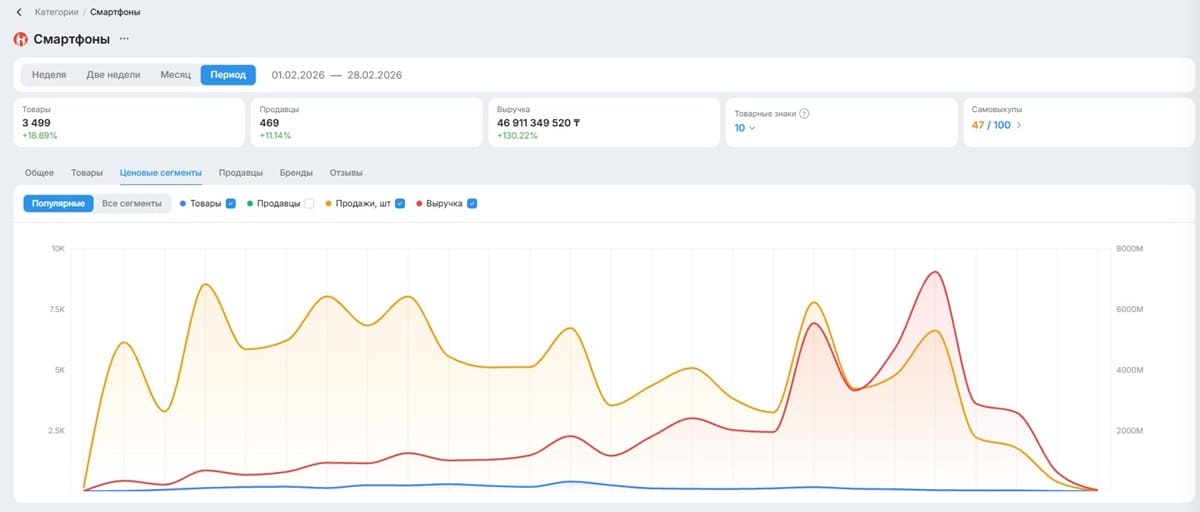This screenshot has height=512, width=1200.
Task: Open the Отзывы tab
Action: [346, 173]
